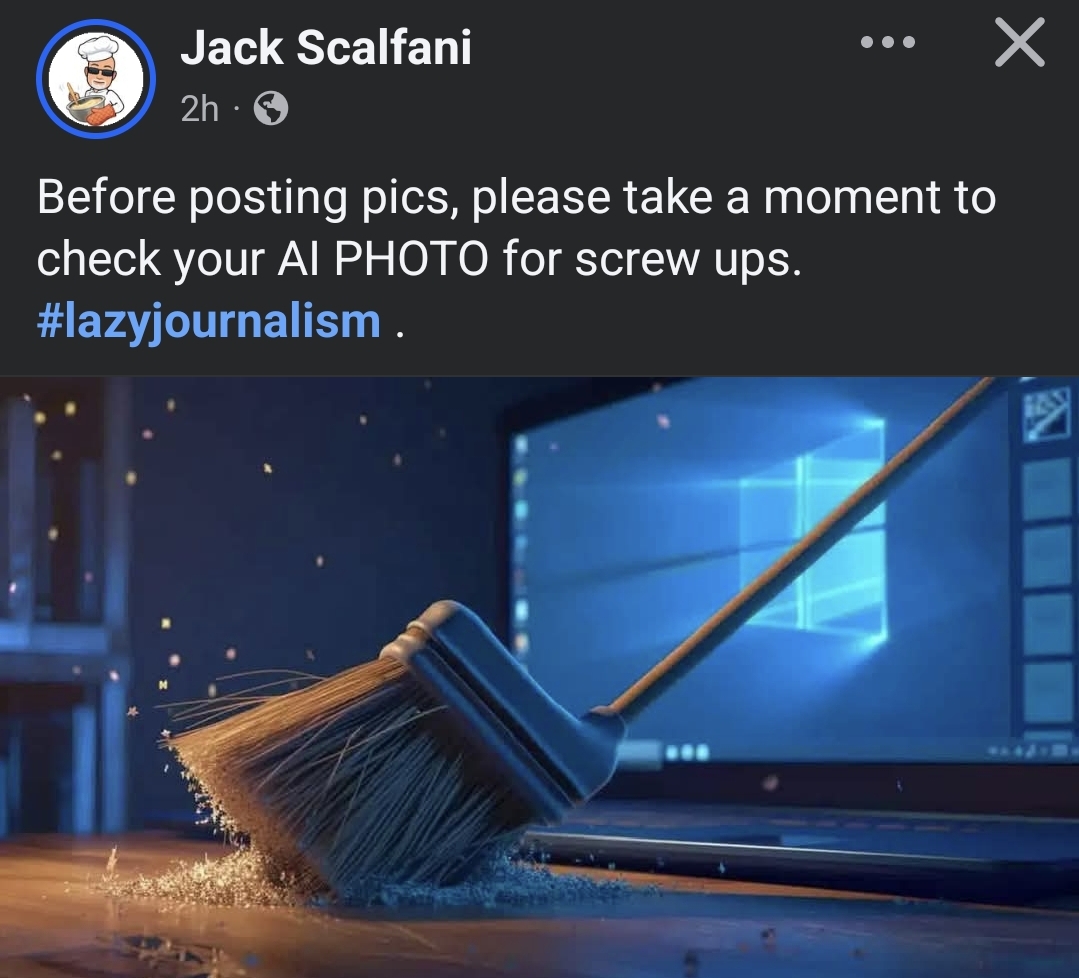Visit the Jack Scalfani profile name
Screen dimensions: 1079x978
[325, 47]
